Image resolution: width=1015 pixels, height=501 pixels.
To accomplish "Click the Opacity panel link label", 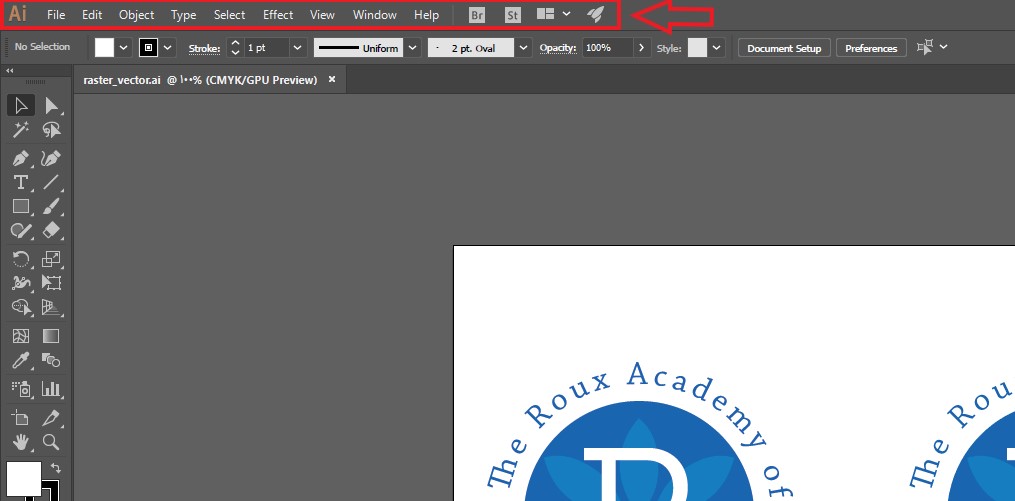I will tap(557, 49).
